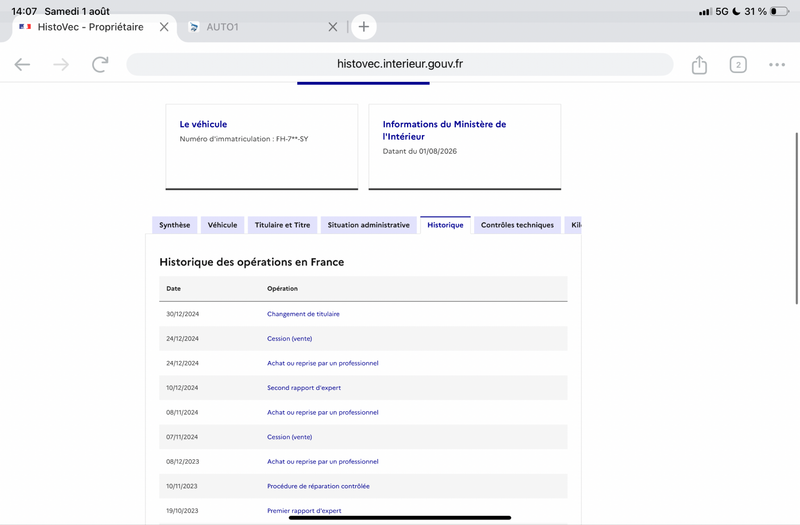Go back to the previous page
The image size is (800, 525).
(x=22, y=65)
